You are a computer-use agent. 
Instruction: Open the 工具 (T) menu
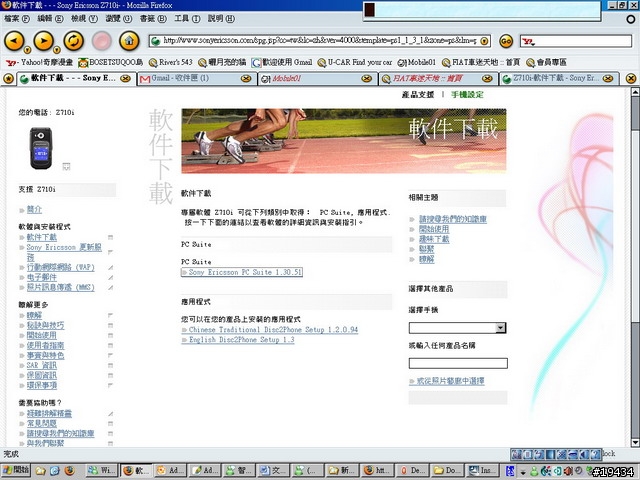tap(187, 18)
